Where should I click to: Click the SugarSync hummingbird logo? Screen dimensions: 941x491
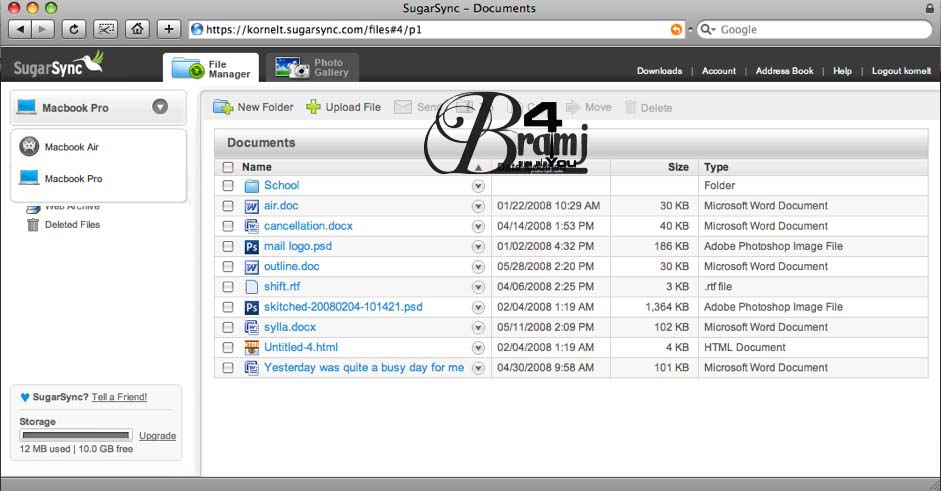(59, 65)
